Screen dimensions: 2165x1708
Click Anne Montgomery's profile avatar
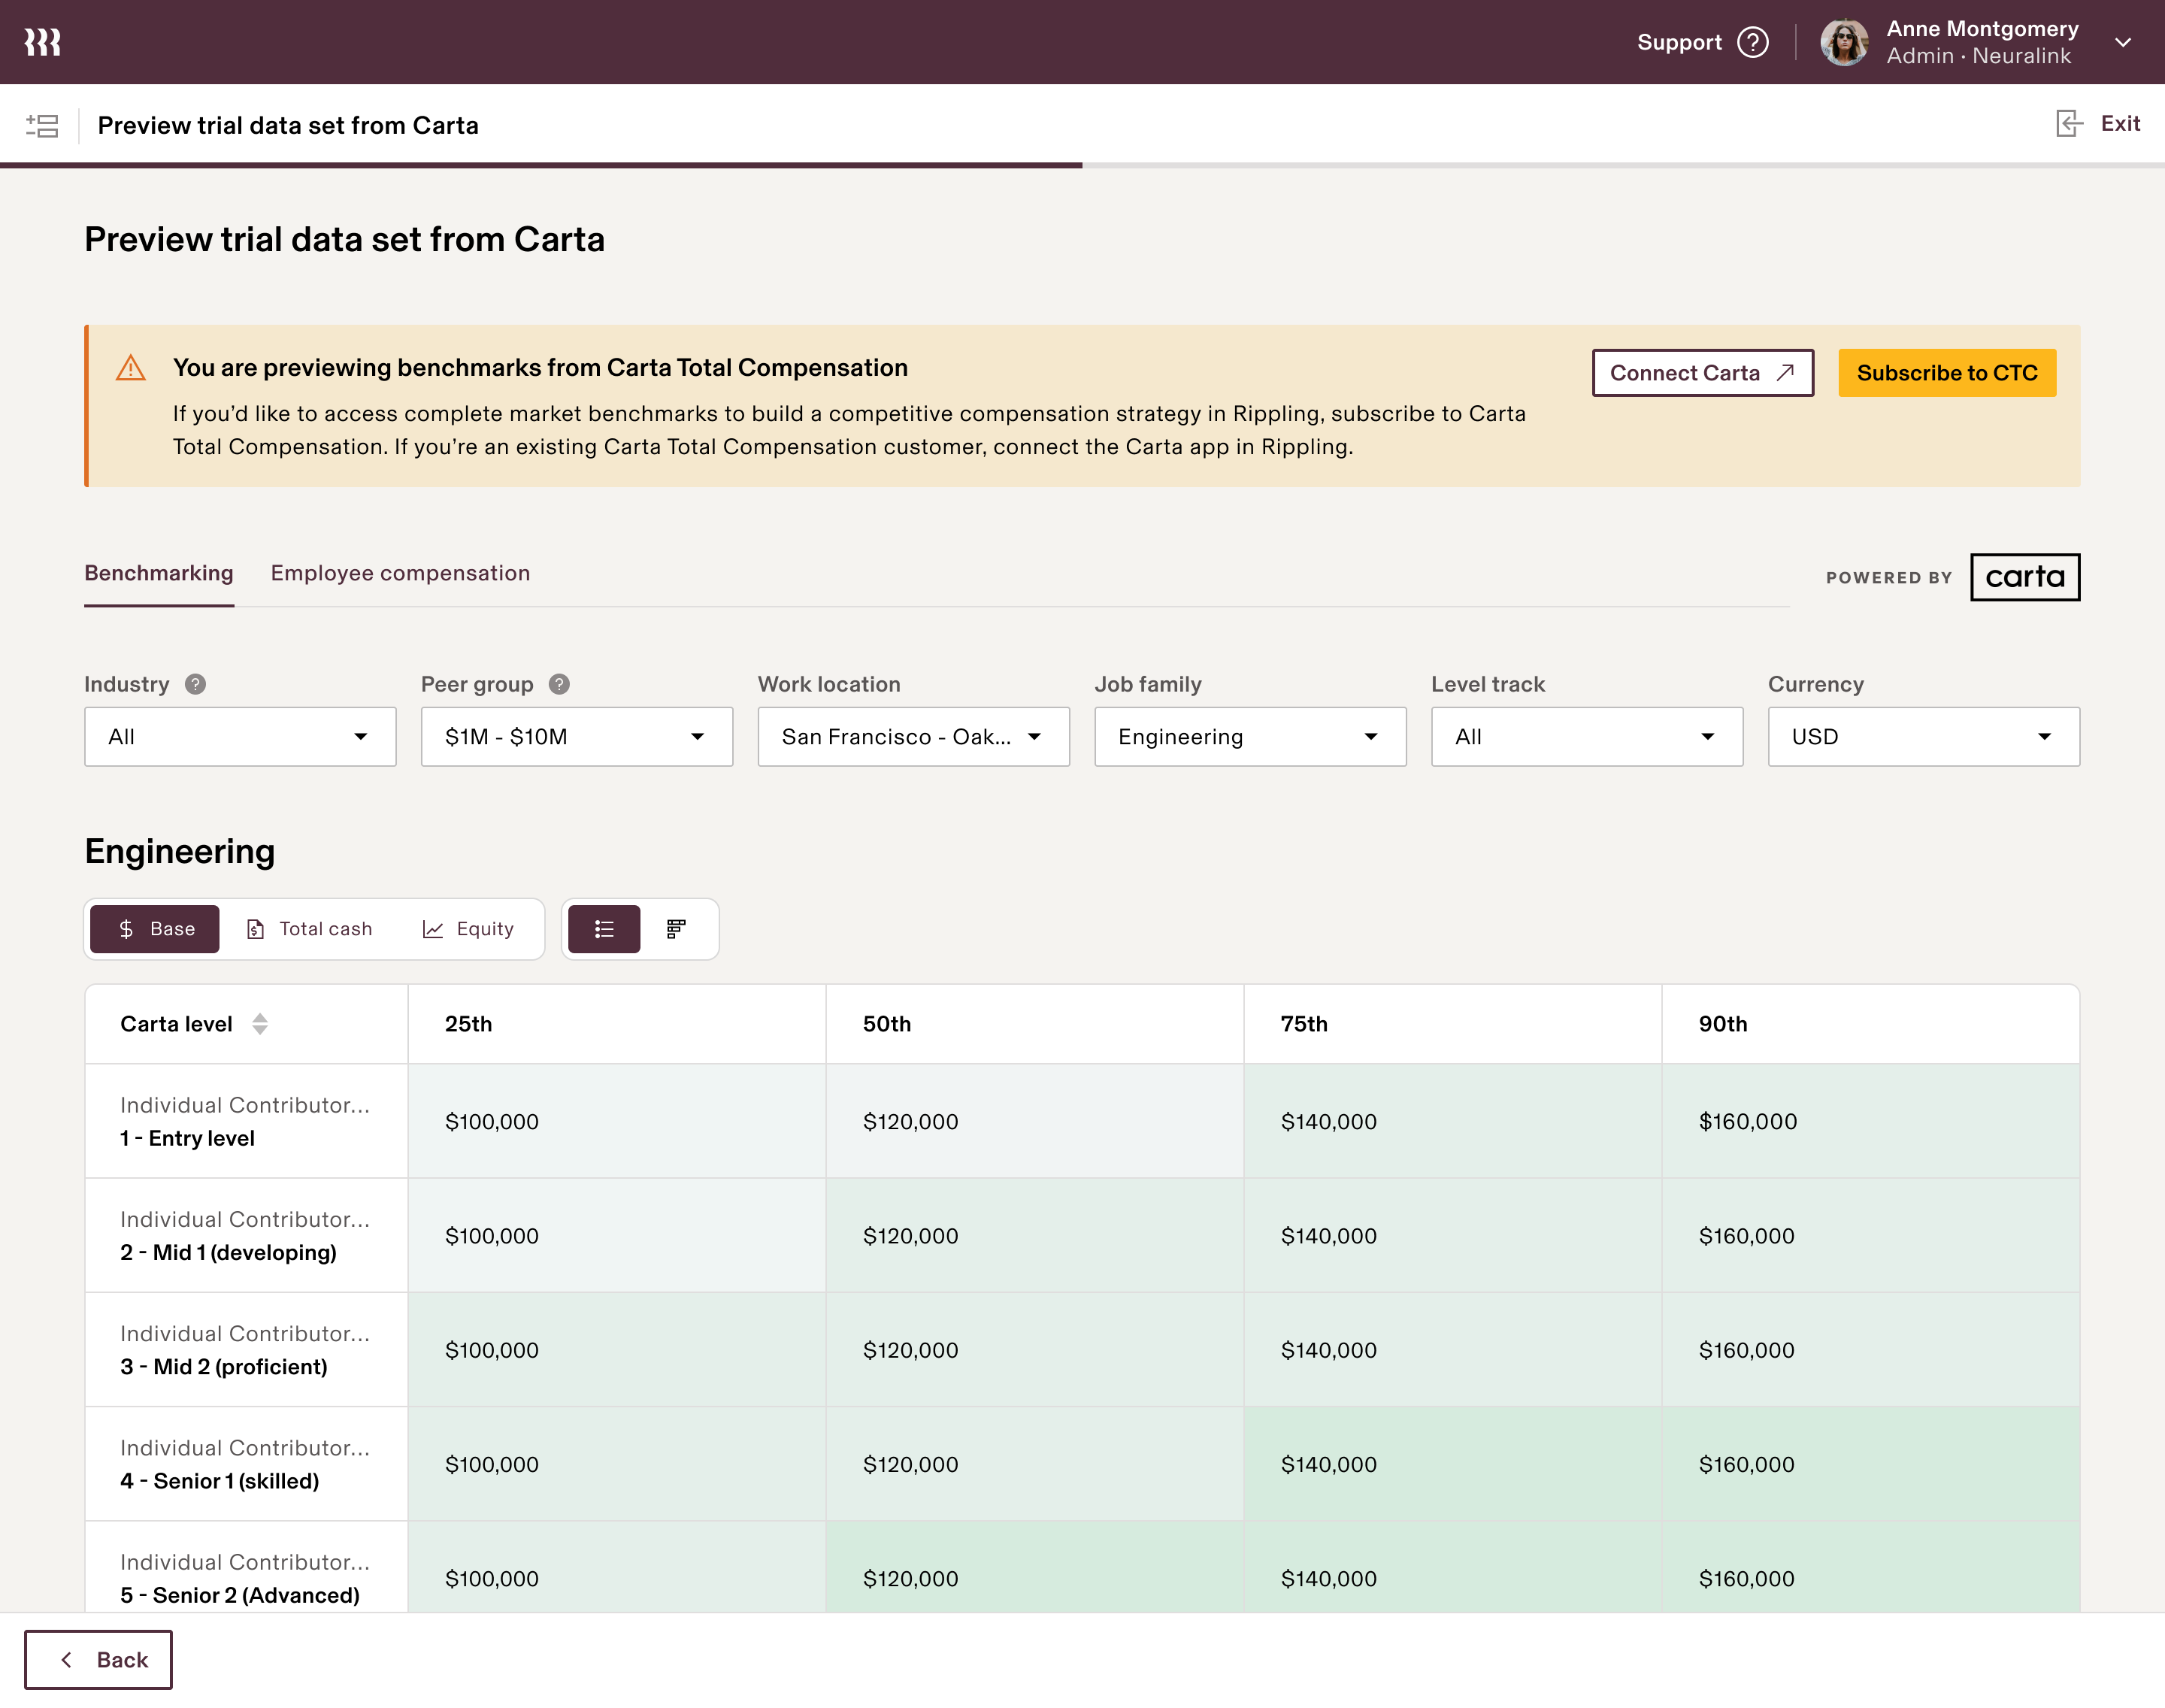point(1843,42)
